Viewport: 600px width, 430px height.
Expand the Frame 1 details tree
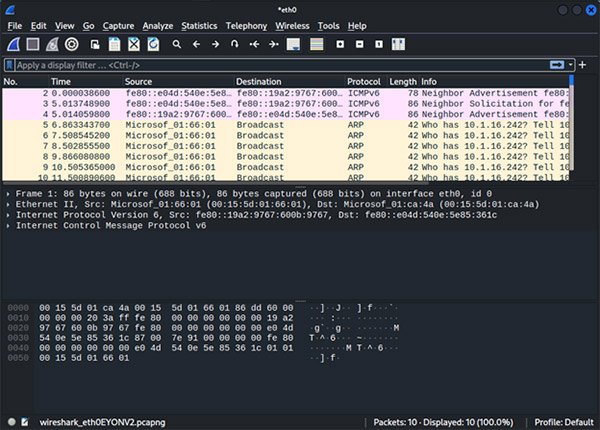[x=9, y=189]
